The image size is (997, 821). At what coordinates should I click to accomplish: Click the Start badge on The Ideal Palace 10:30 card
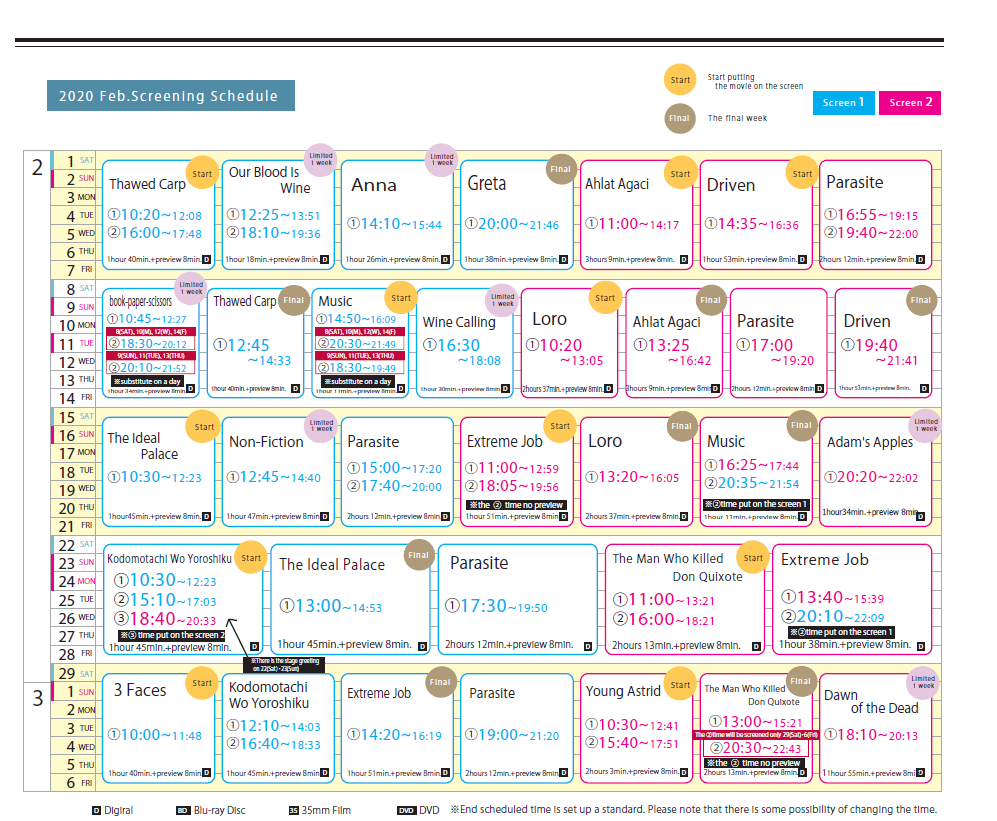point(203,427)
